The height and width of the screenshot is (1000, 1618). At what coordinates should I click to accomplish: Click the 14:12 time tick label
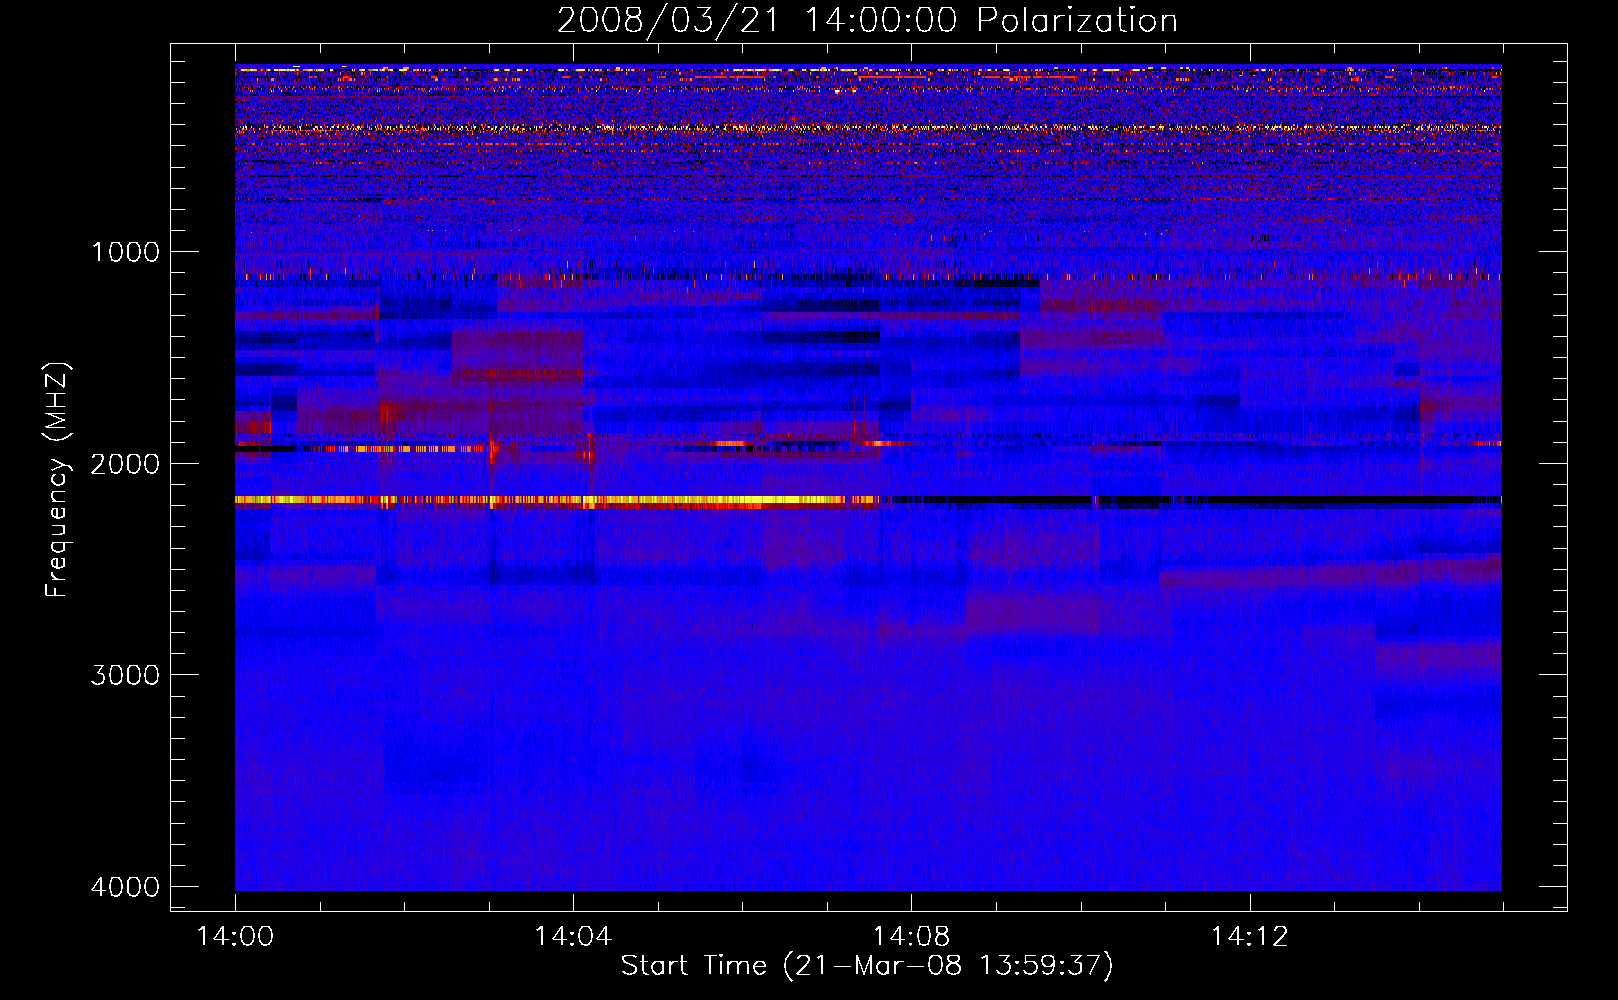pos(1249,937)
